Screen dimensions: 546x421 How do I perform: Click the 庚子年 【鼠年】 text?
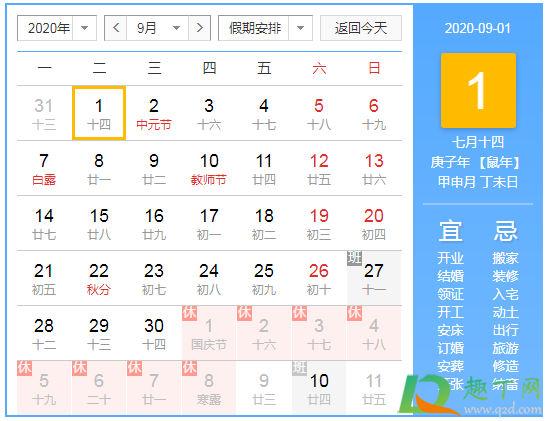(475, 162)
